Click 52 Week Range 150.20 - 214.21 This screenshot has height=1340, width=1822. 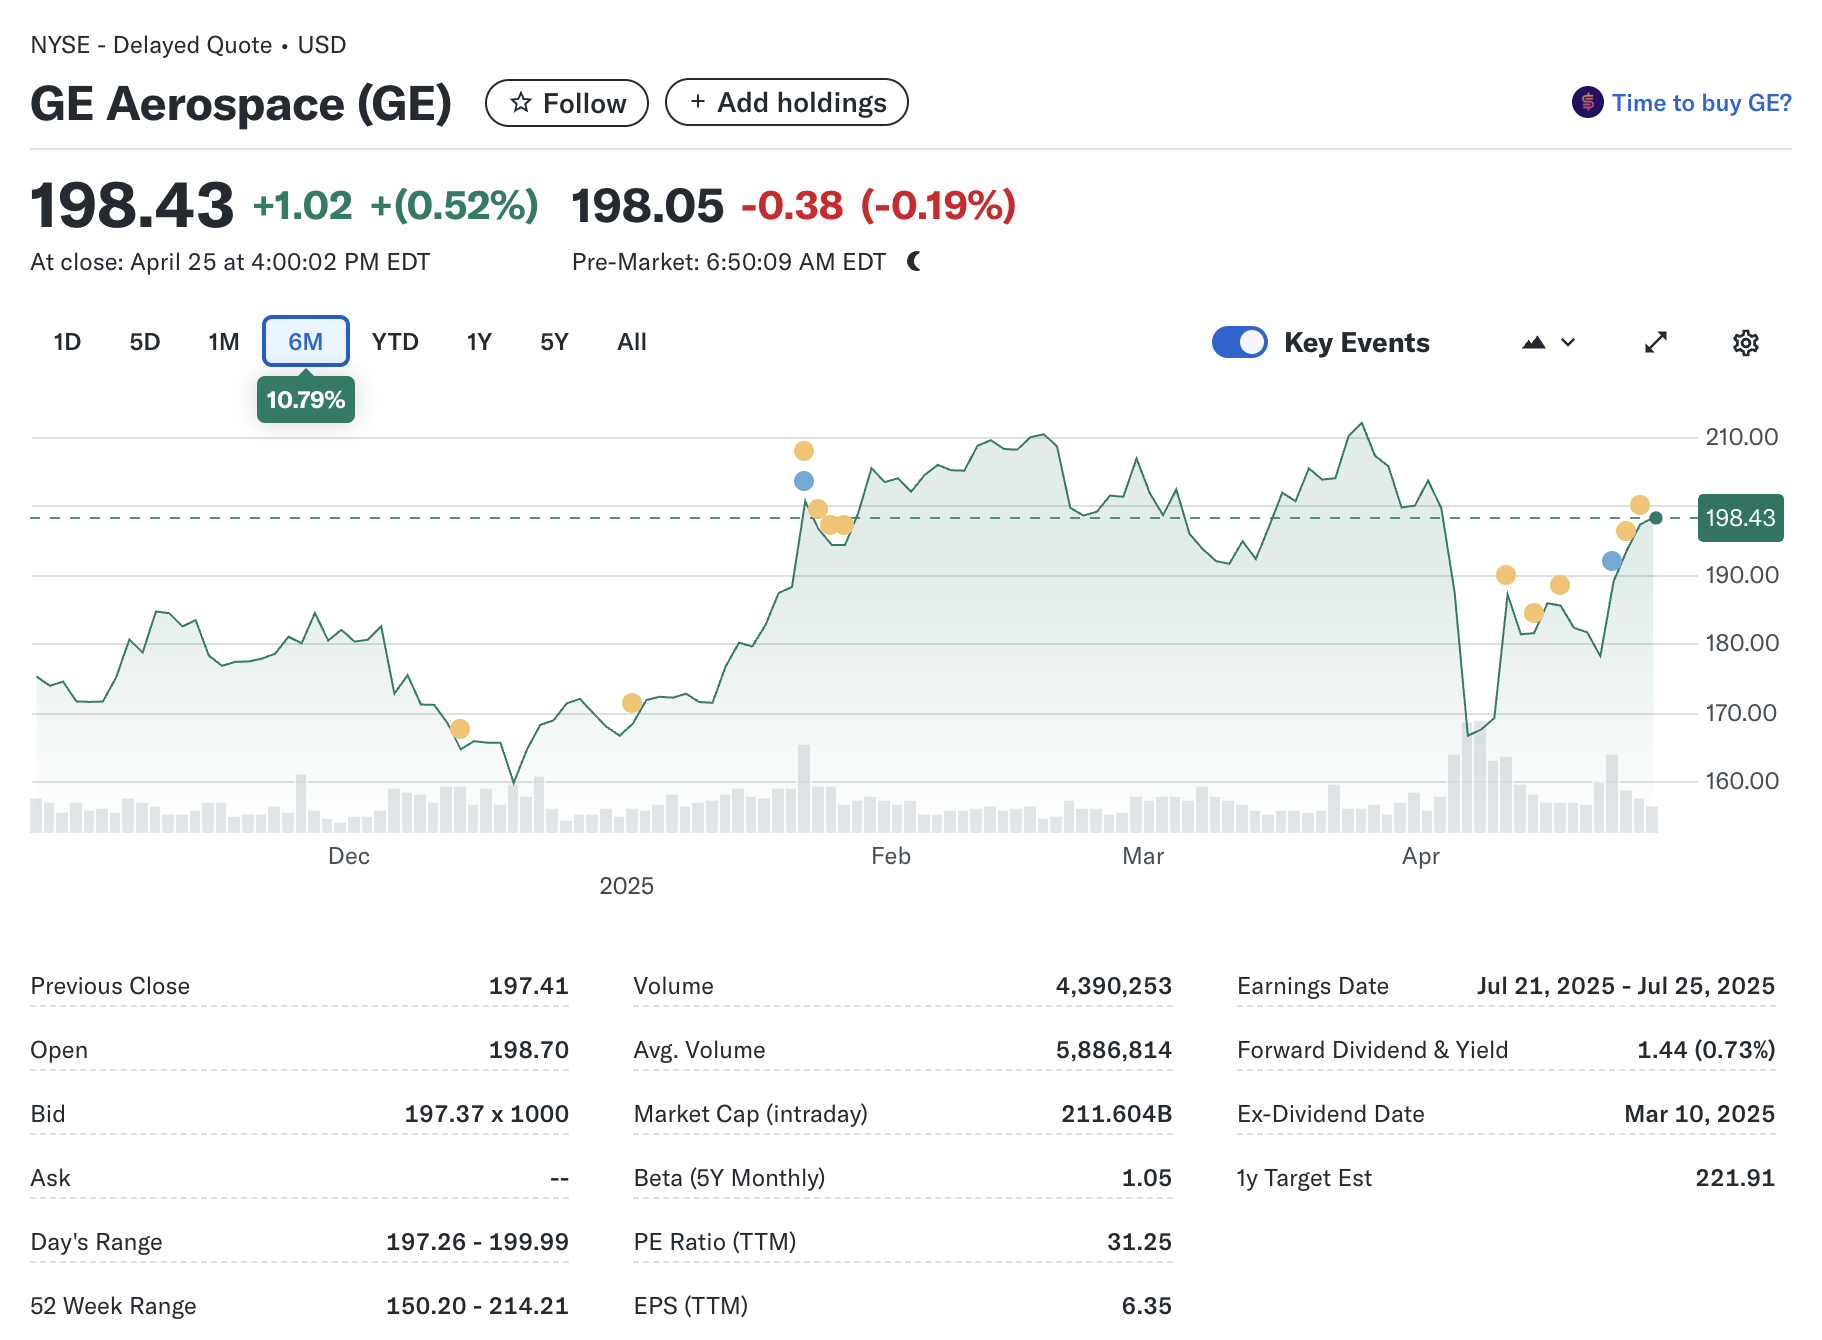(477, 1306)
